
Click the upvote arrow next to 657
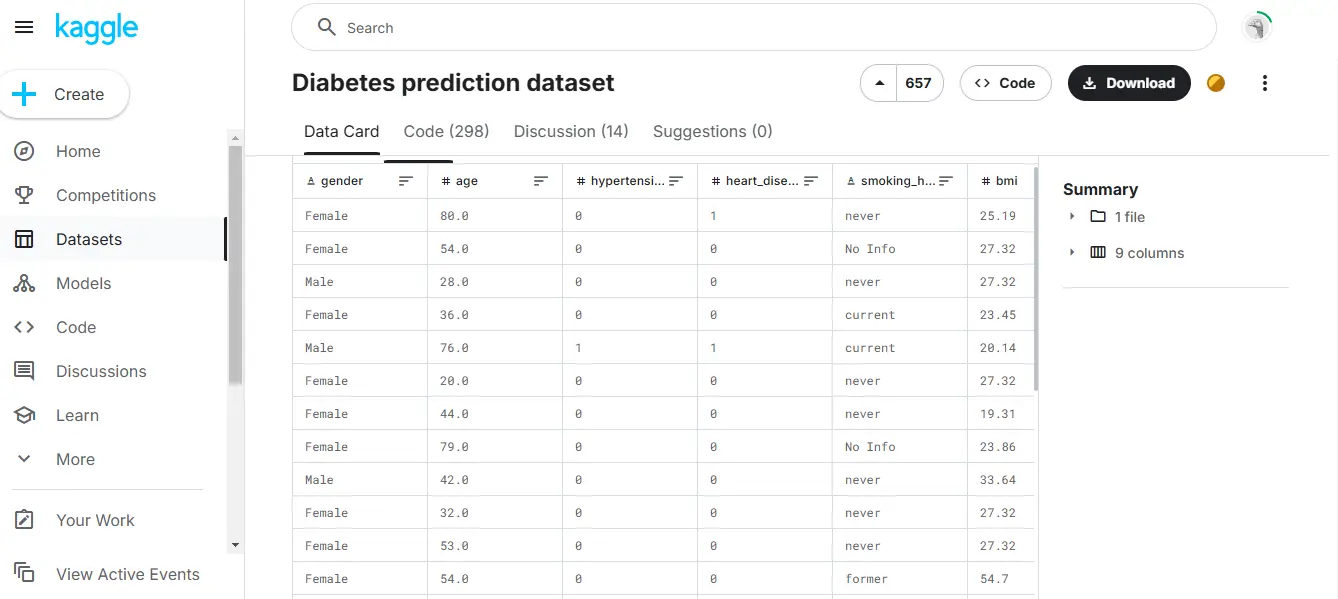pos(879,83)
